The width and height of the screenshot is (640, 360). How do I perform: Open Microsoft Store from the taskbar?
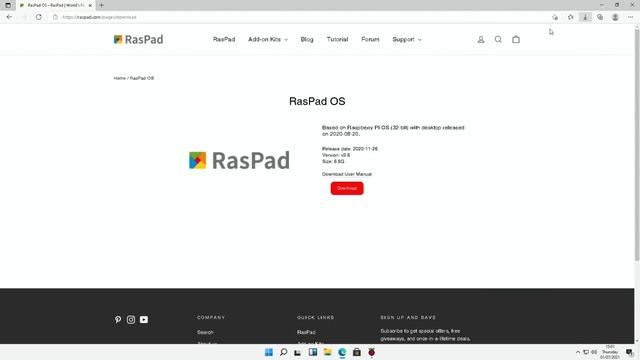pos(357,352)
